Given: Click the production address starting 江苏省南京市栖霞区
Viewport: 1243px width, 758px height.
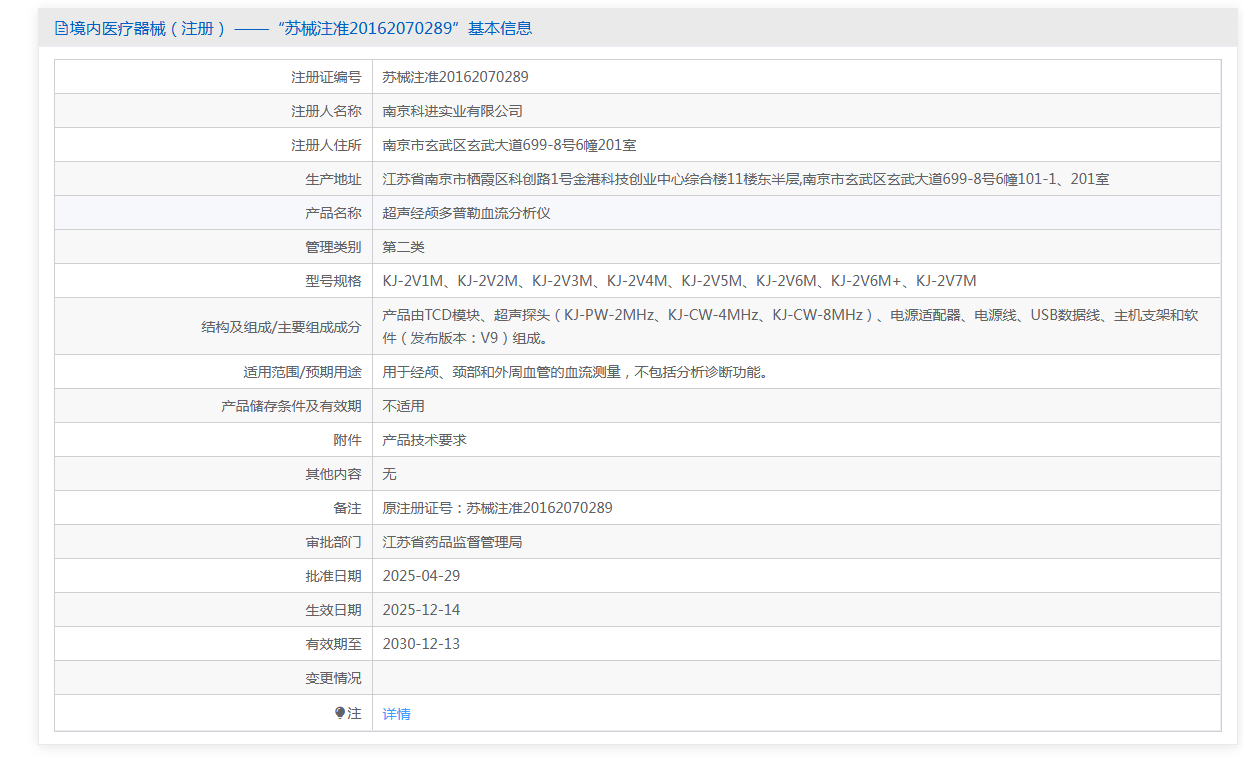Looking at the screenshot, I should pos(746,179).
